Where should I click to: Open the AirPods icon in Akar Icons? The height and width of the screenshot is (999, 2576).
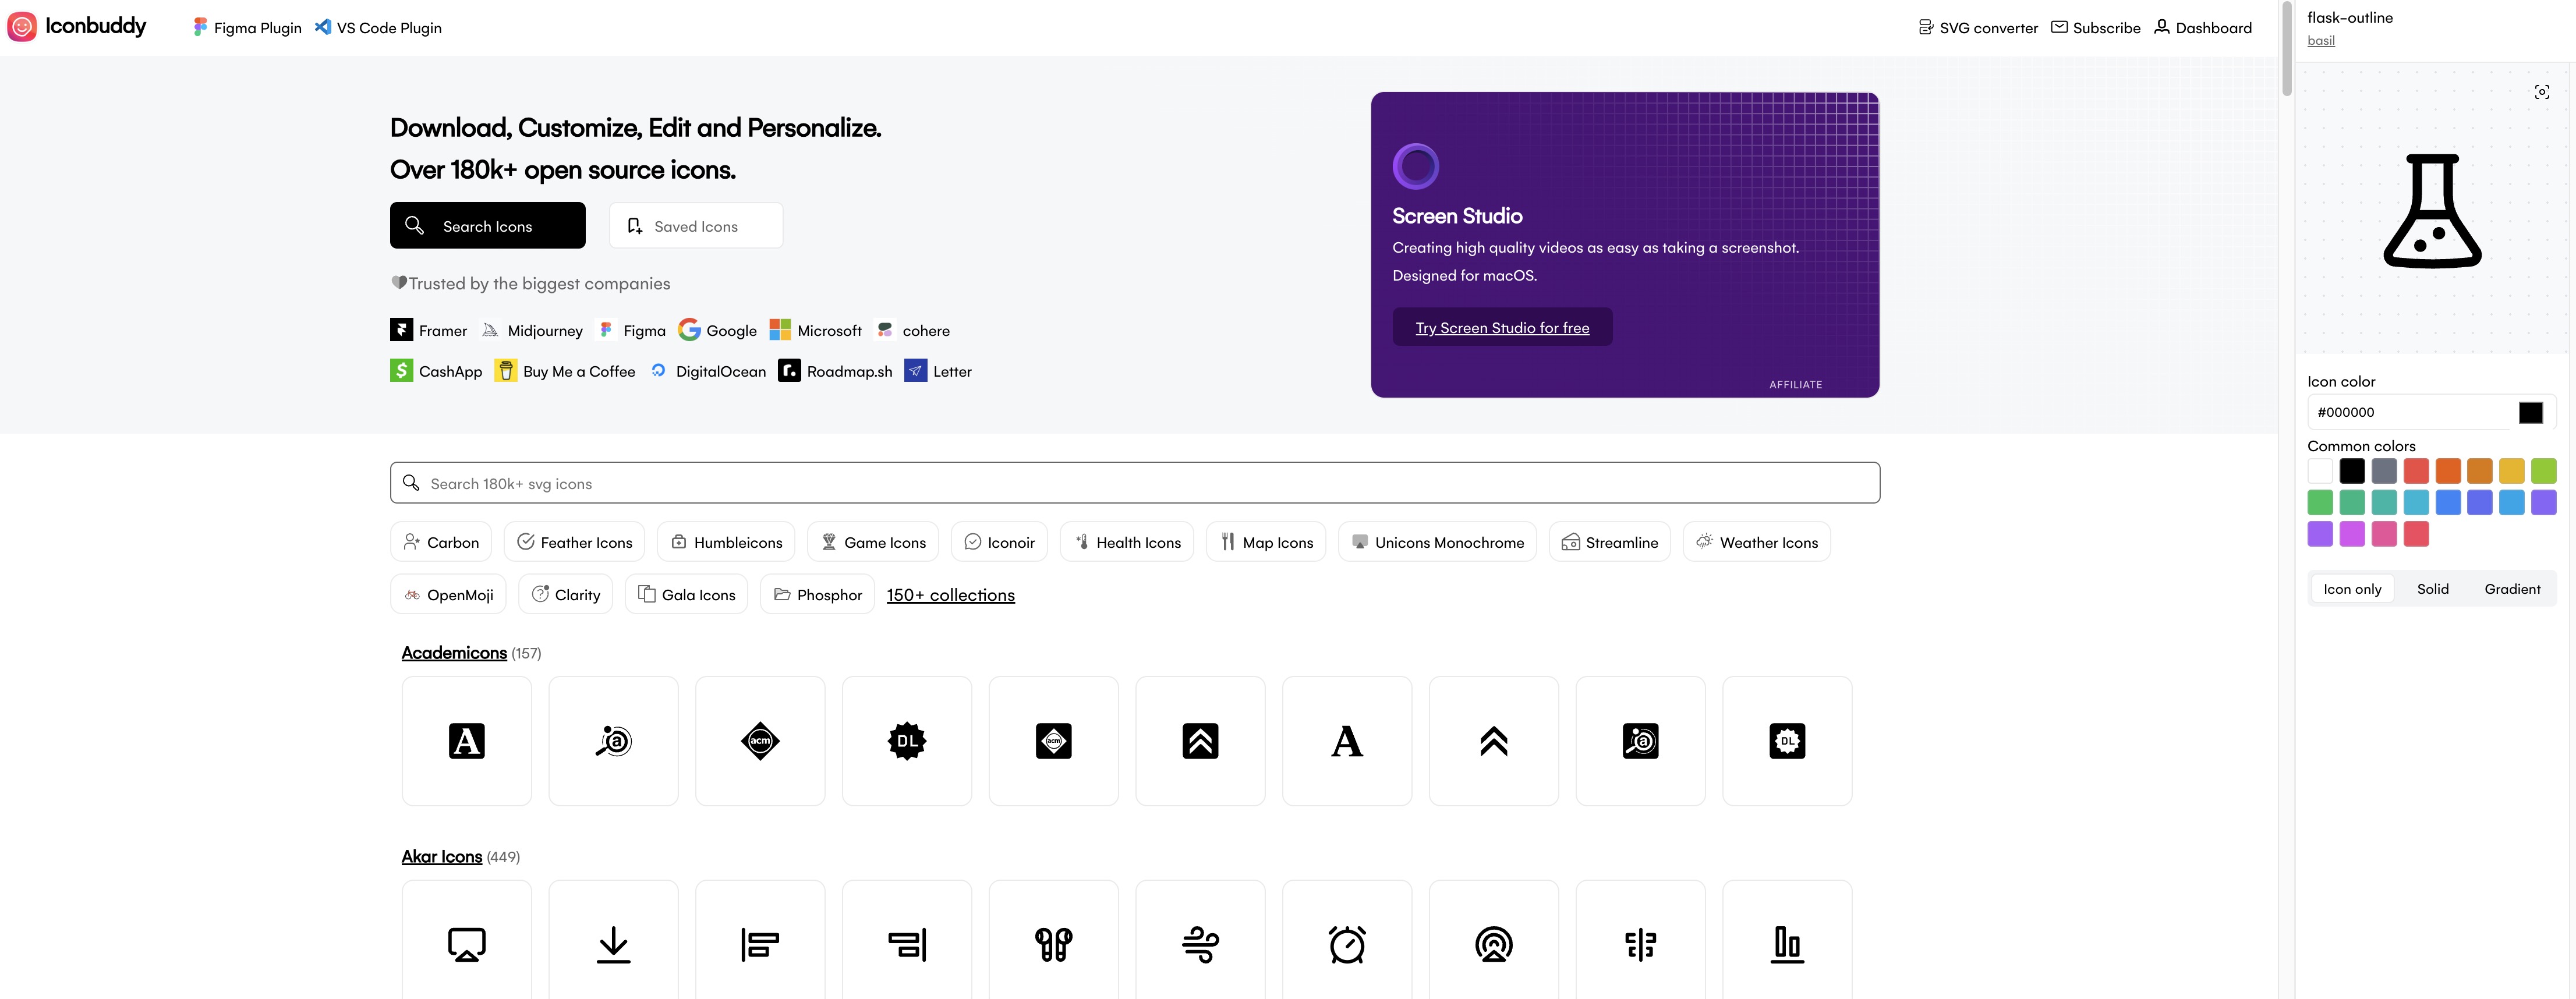1053,944
